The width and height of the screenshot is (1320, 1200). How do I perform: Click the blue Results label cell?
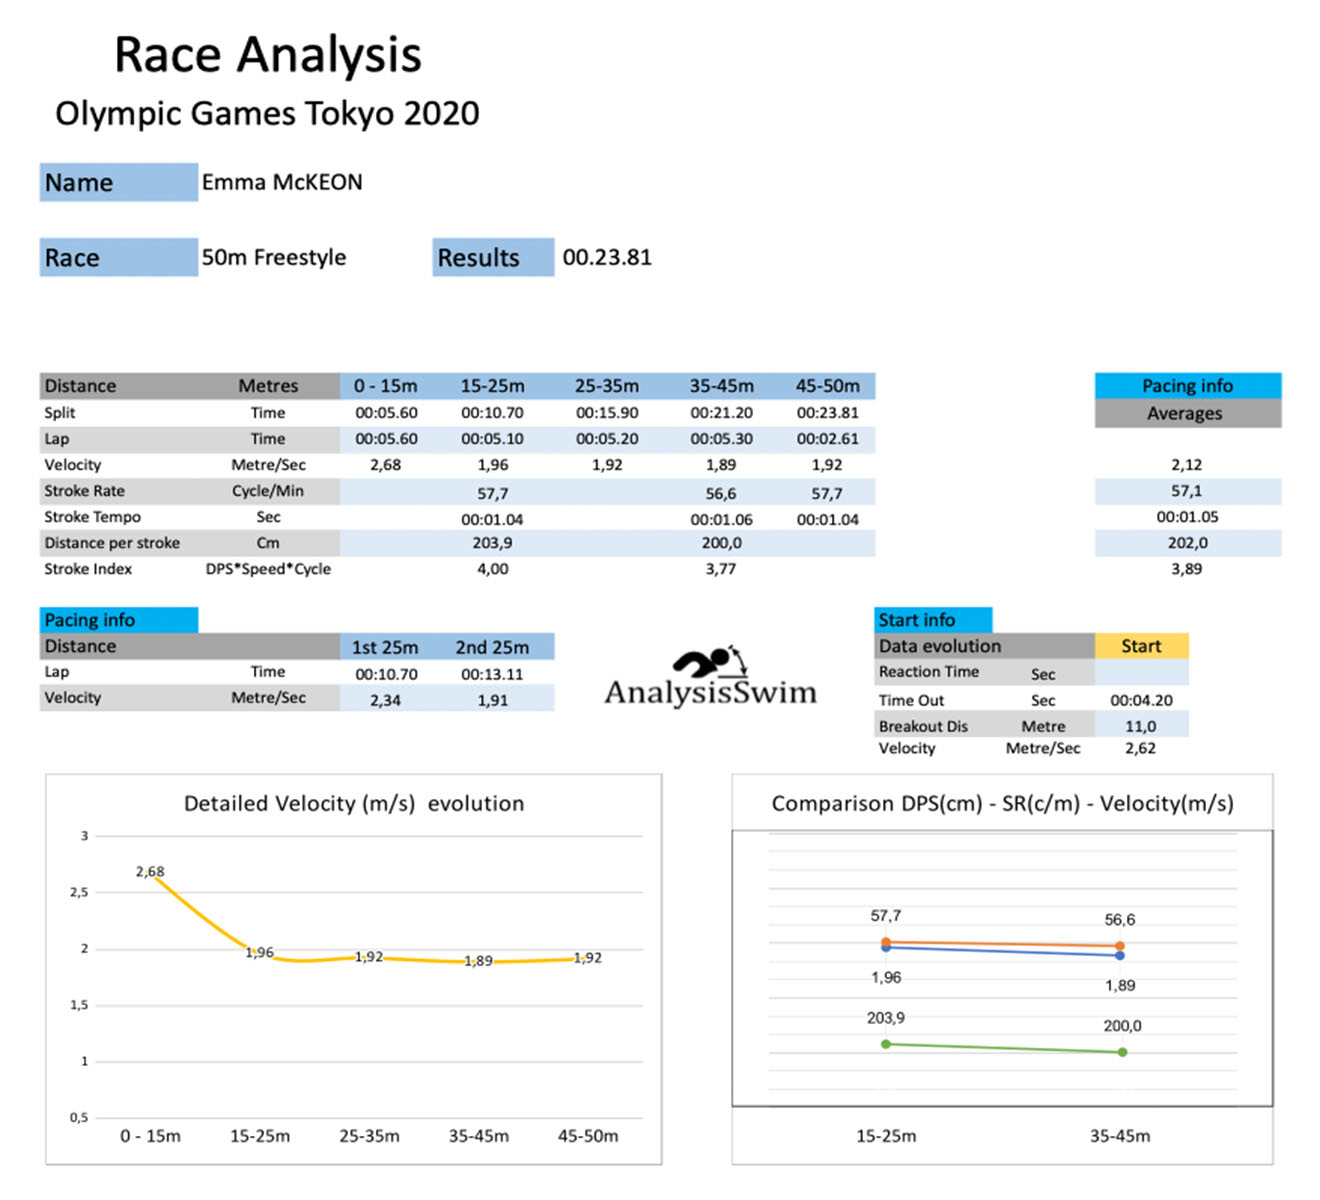click(x=492, y=257)
